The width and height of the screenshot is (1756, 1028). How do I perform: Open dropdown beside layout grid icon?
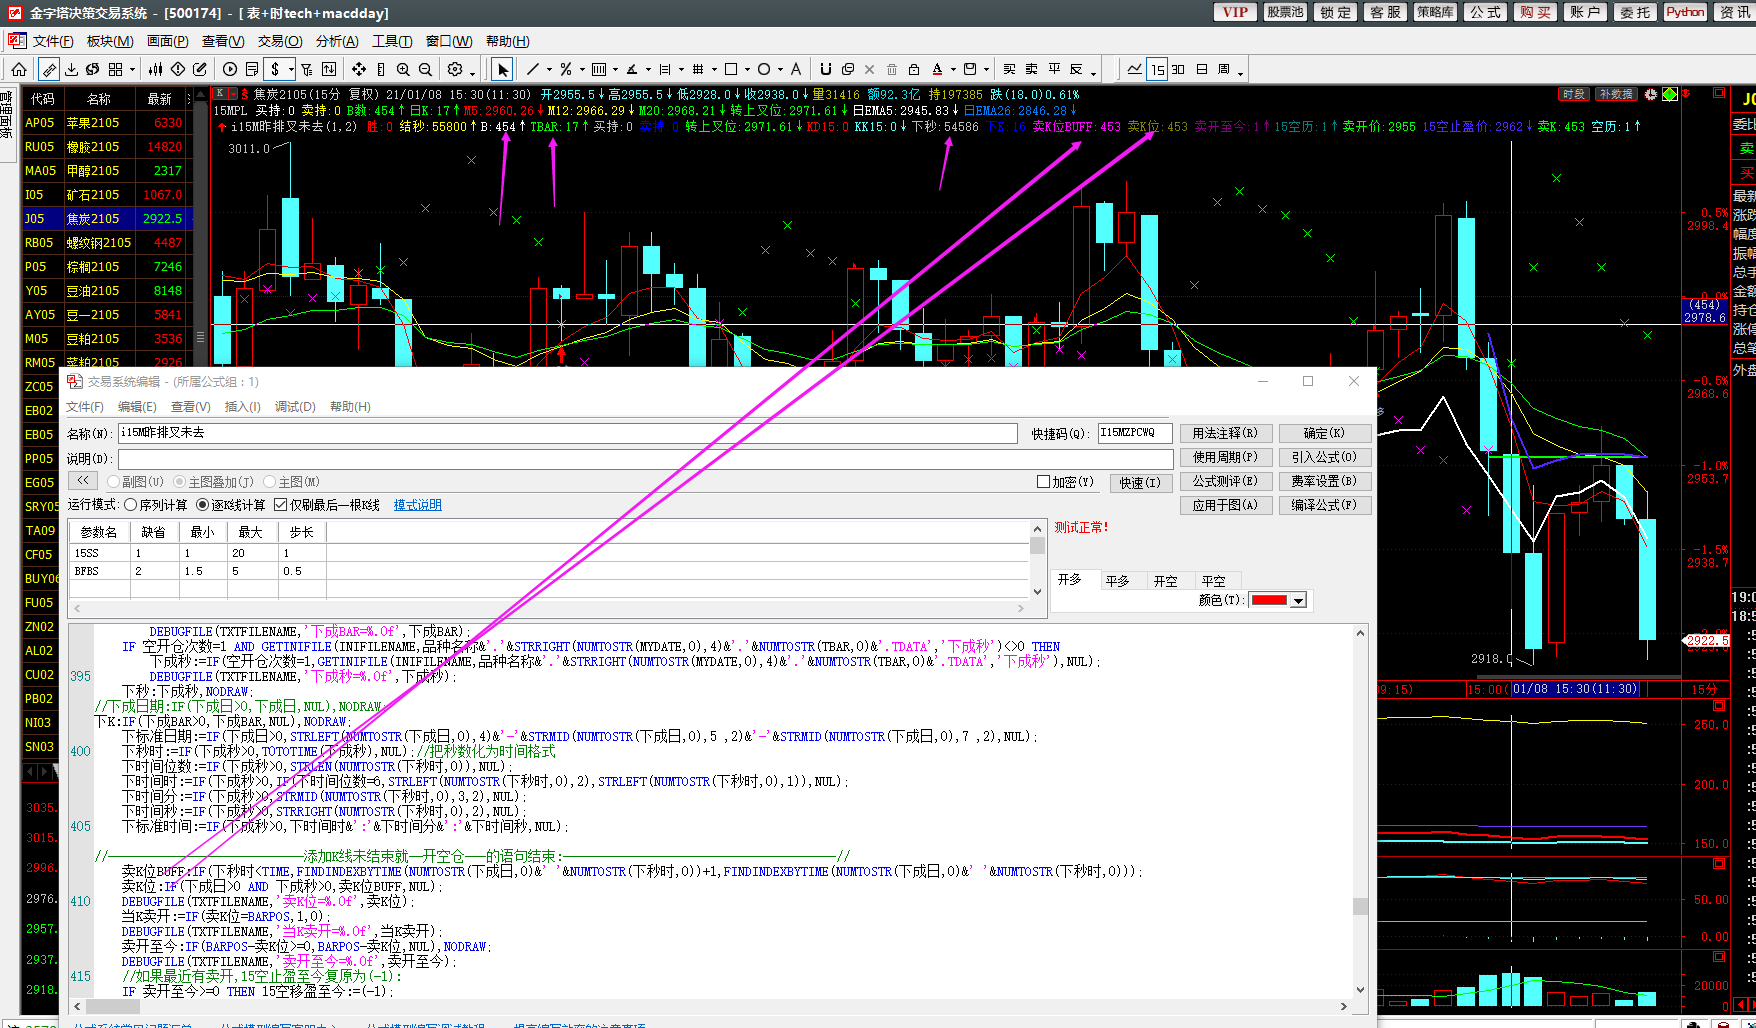point(132,70)
